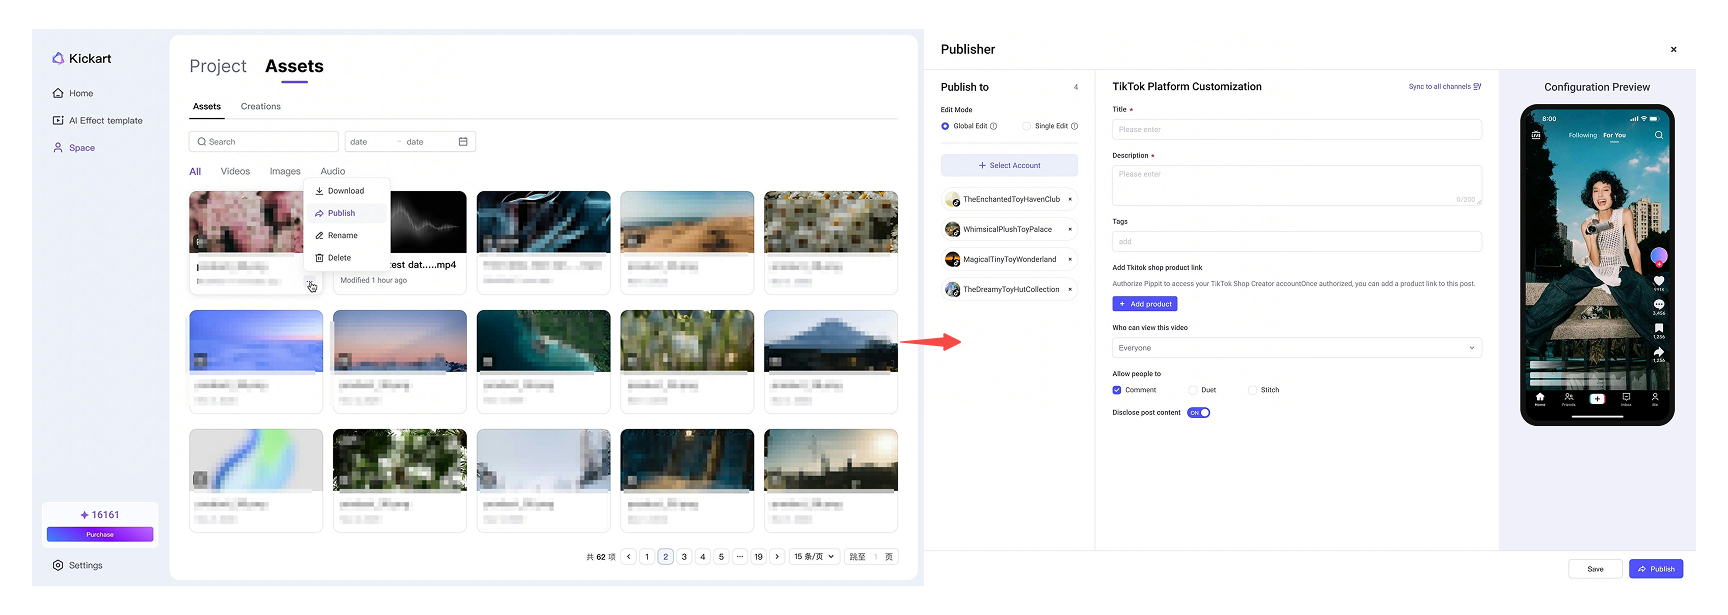Click the Title input field
The height and width of the screenshot is (615, 1728).
tap(1297, 129)
